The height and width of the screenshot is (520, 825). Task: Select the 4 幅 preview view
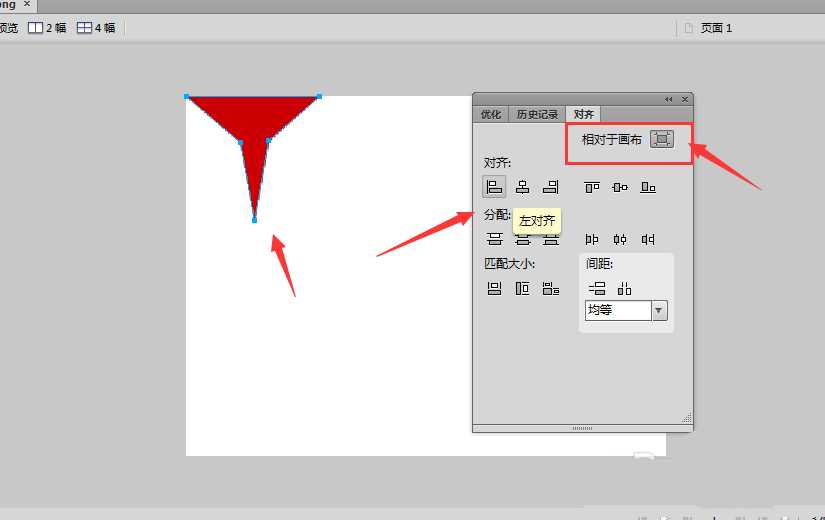coord(96,28)
